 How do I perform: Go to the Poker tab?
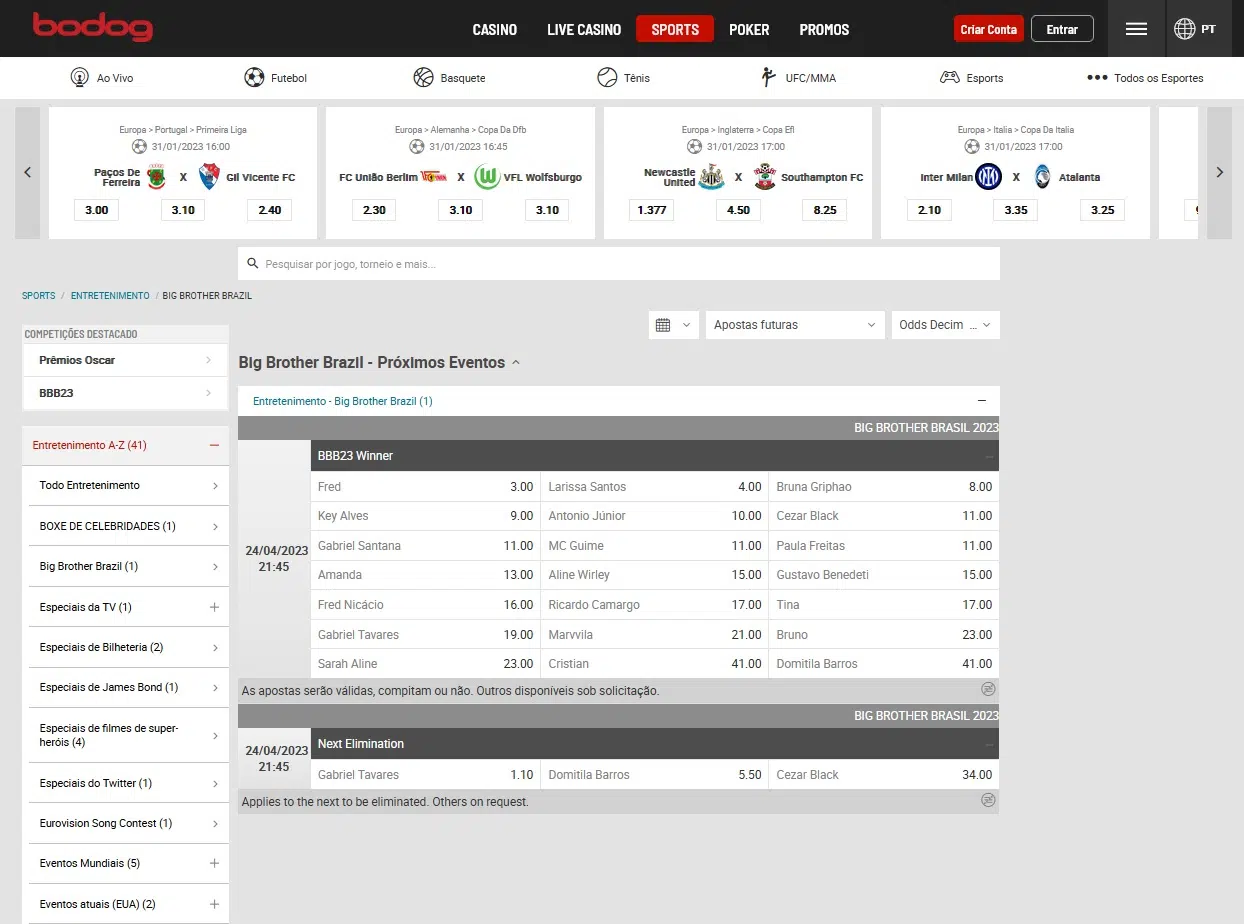click(x=749, y=29)
